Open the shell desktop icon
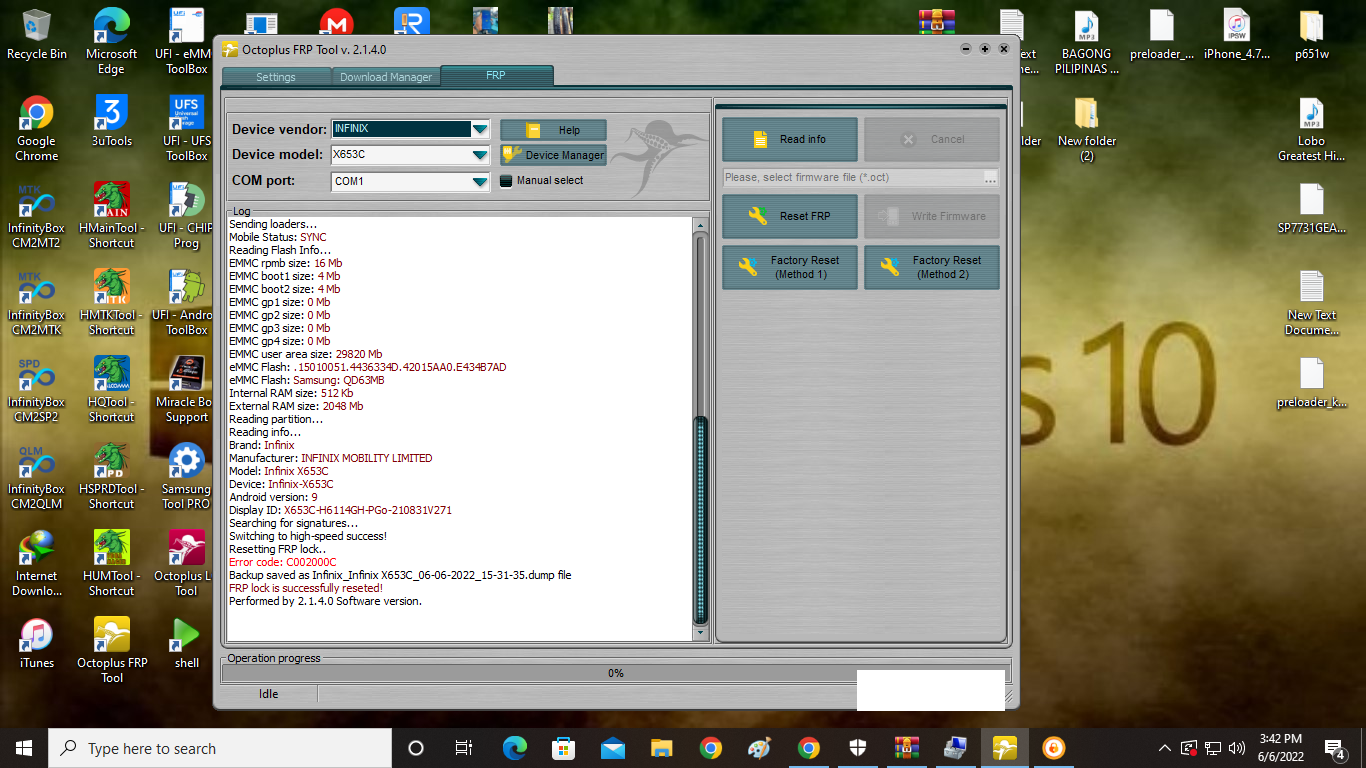The height and width of the screenshot is (768, 1366). 187,643
